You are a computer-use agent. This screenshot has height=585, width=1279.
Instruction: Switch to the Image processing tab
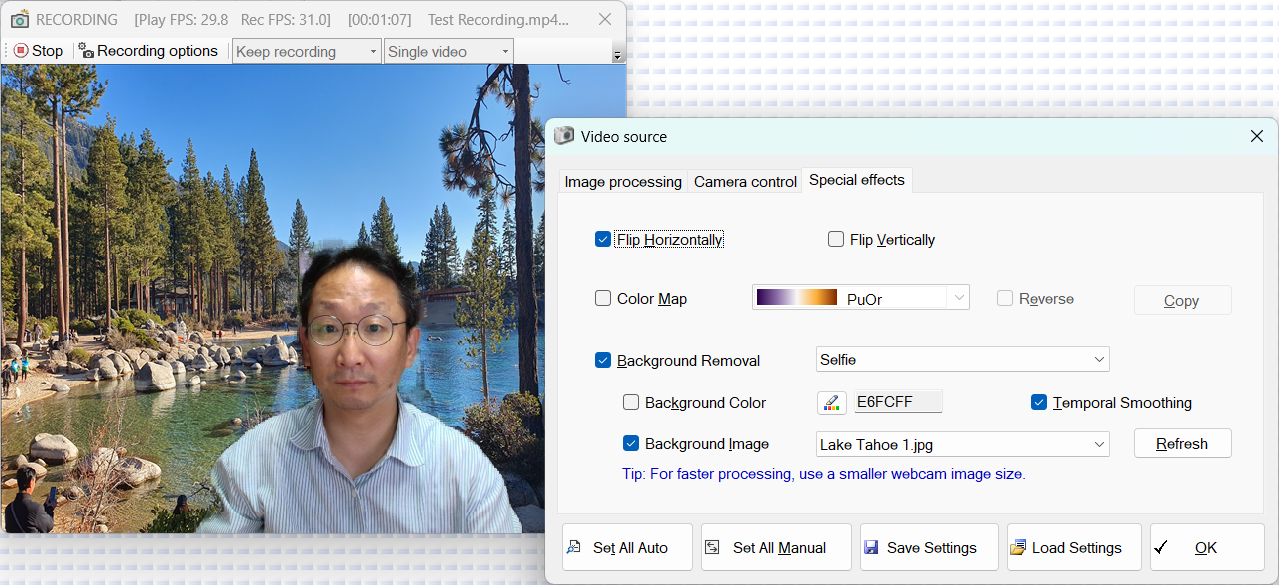[x=623, y=182]
